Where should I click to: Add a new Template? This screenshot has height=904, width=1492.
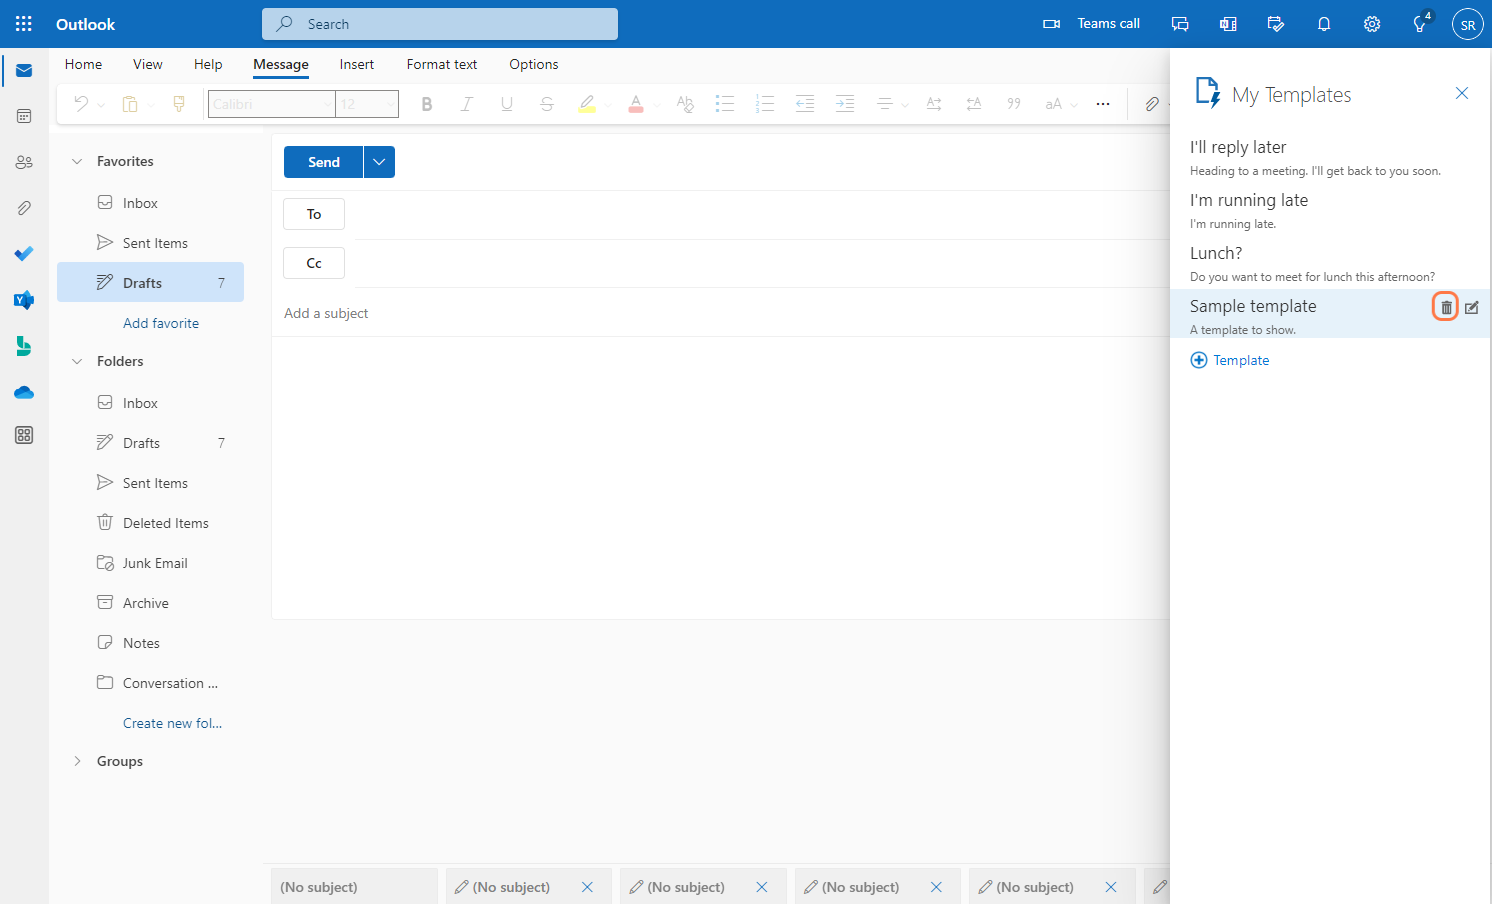tap(1230, 360)
